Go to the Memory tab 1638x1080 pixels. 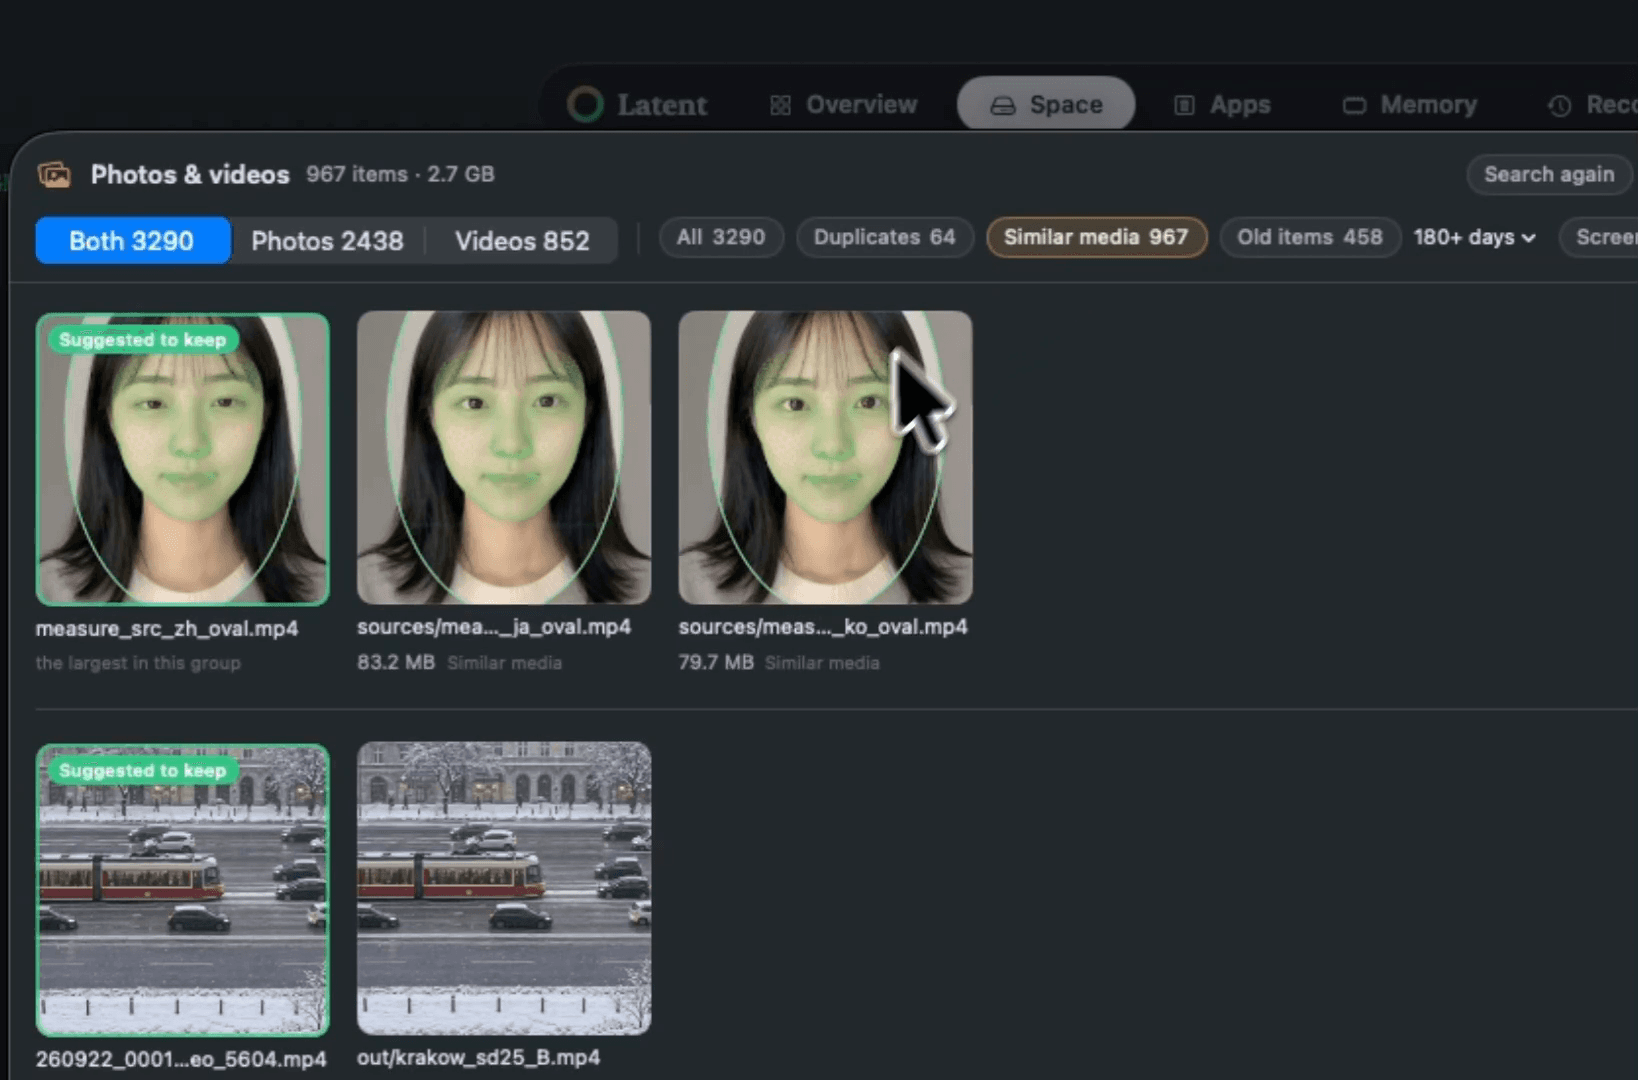tap(1409, 105)
